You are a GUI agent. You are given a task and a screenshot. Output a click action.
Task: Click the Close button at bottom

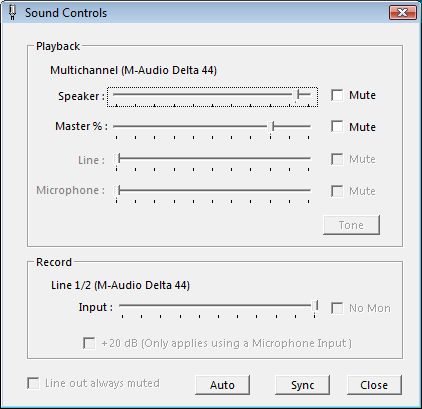[x=374, y=385]
